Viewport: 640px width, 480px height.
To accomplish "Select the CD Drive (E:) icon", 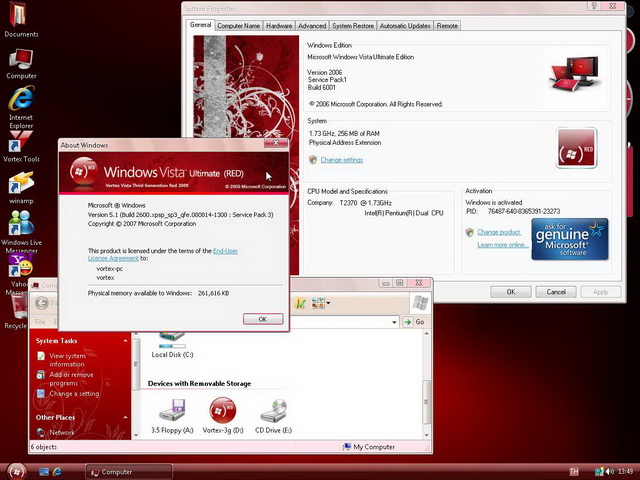I will coord(273,416).
